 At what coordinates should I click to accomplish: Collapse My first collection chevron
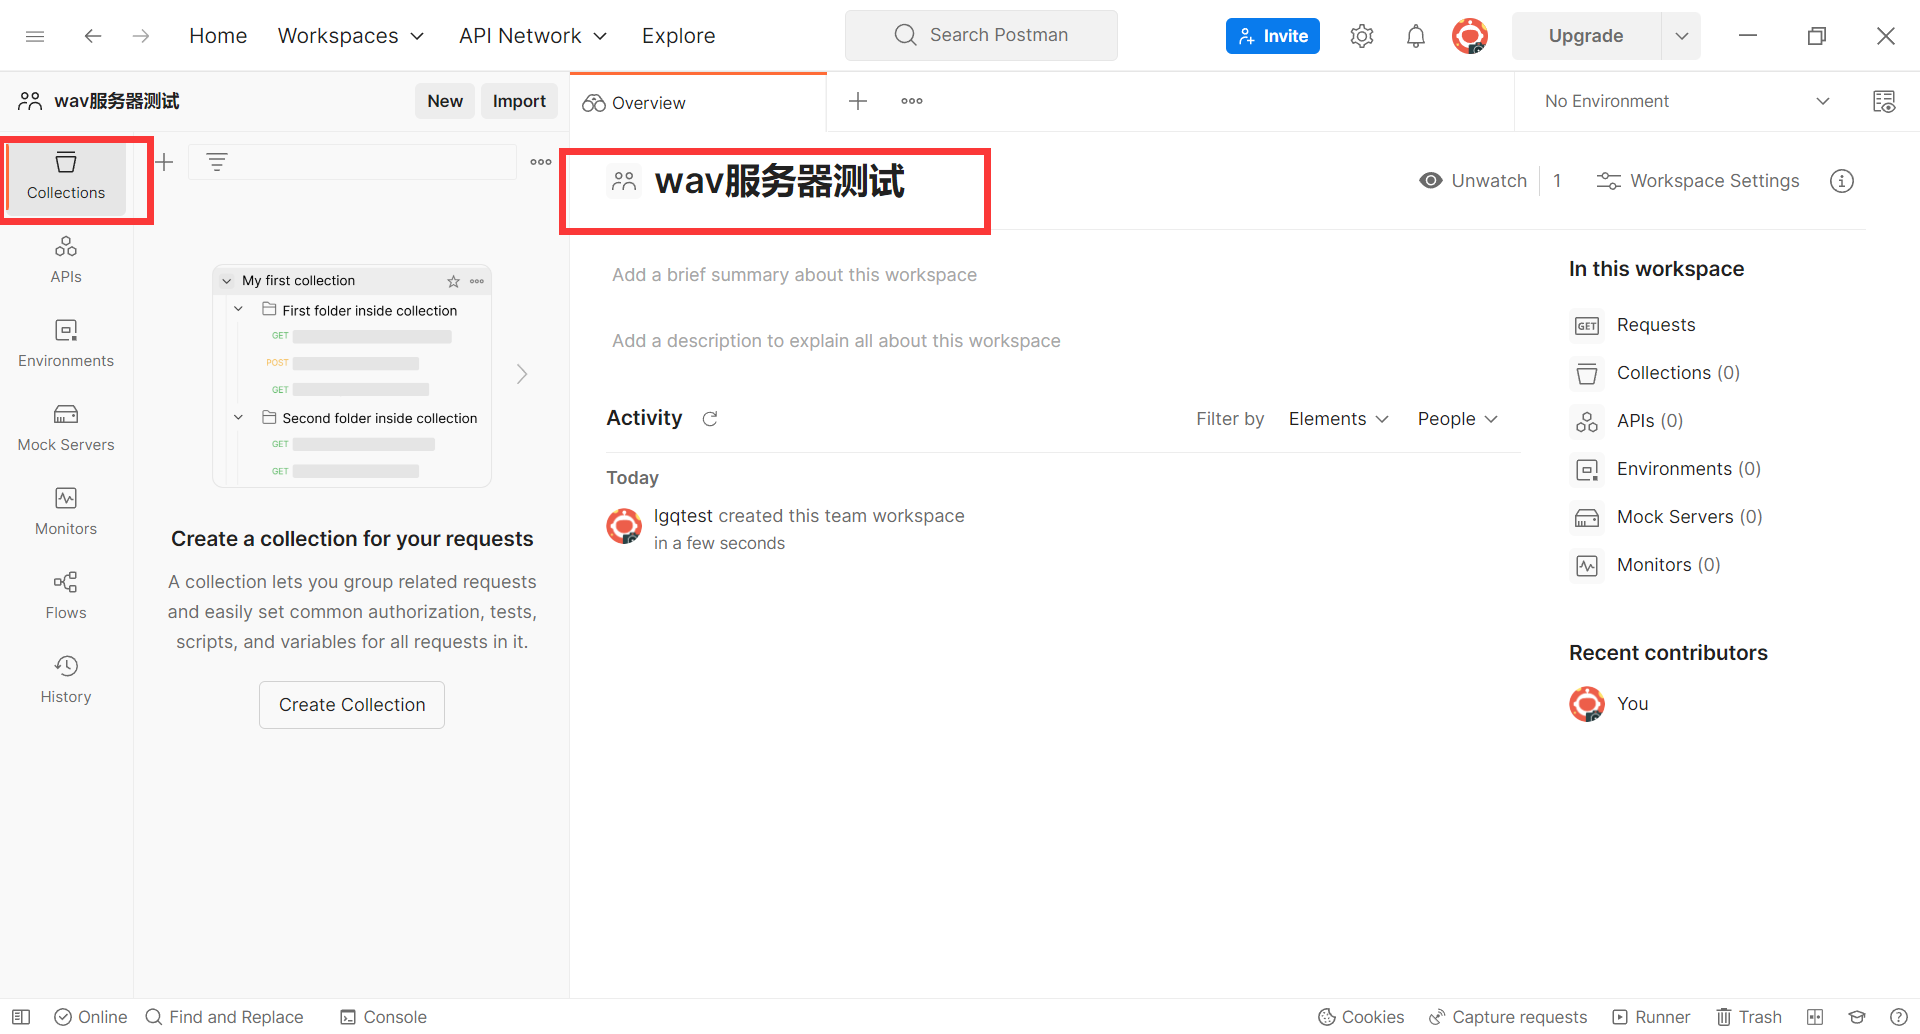click(227, 281)
